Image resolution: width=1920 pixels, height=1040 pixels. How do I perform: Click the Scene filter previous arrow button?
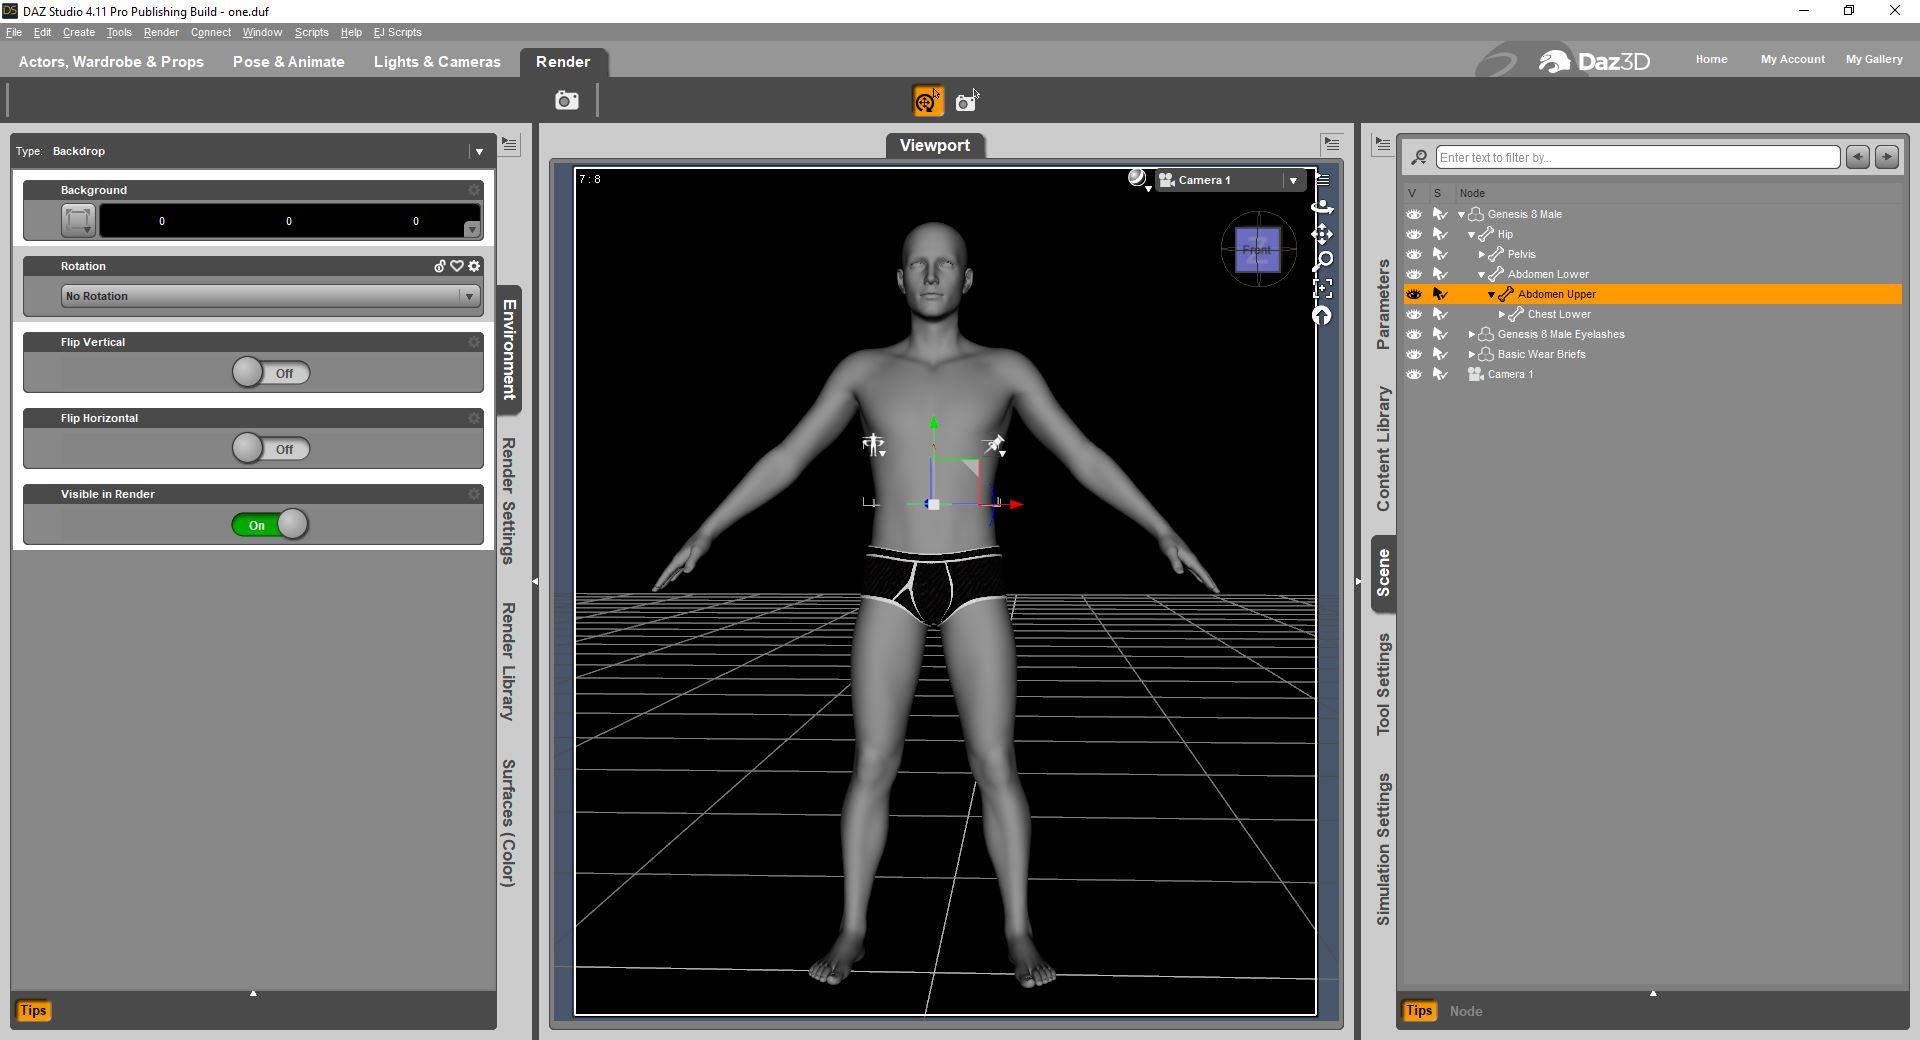coord(1858,157)
